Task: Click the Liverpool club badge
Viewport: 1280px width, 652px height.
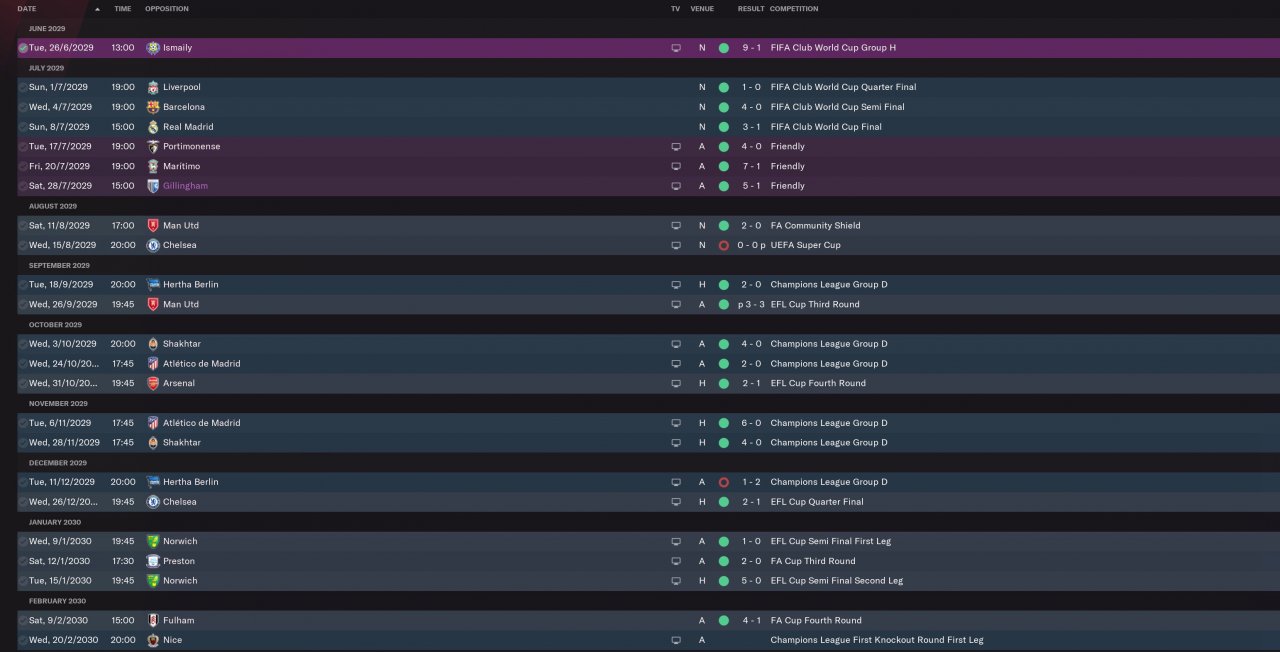Action: (153, 87)
